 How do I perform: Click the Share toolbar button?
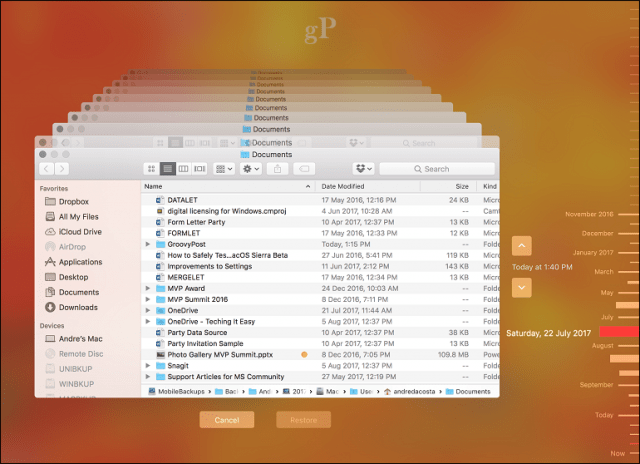click(278, 169)
